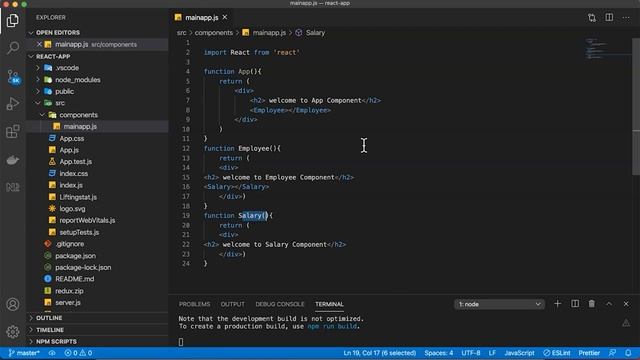Split the terminal panel
The height and width of the screenshot is (360, 640).
coord(575,304)
